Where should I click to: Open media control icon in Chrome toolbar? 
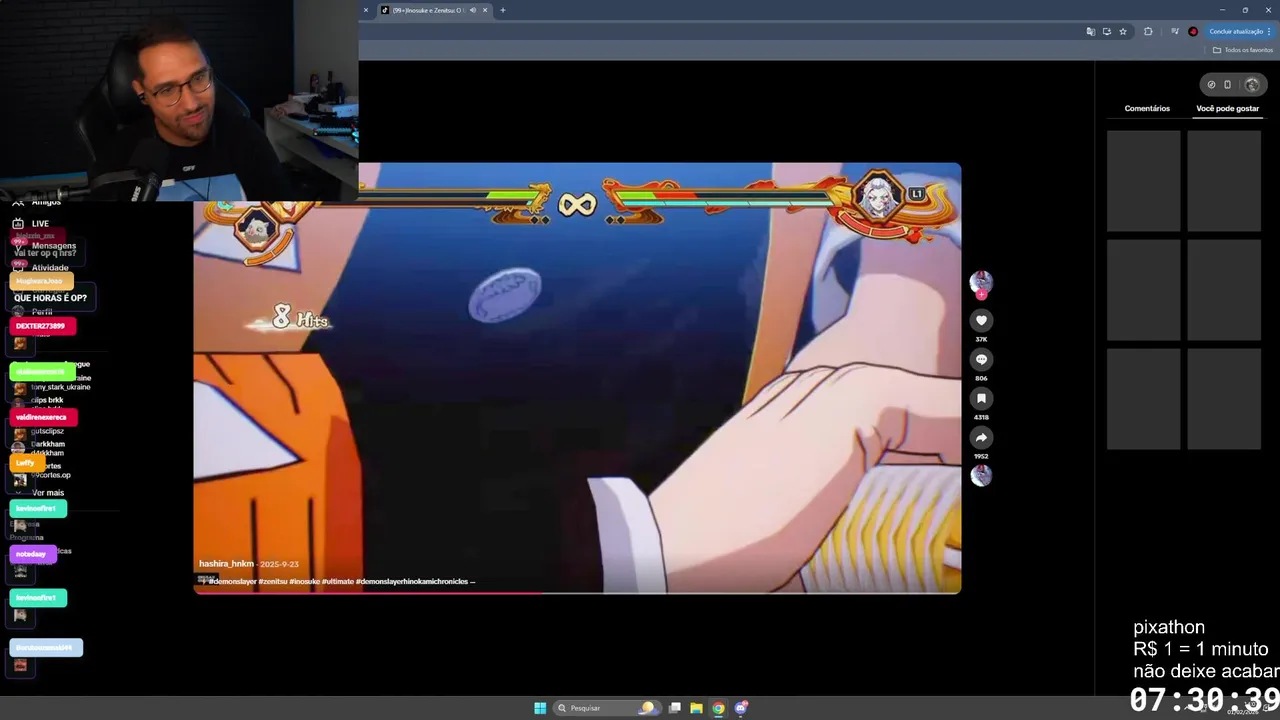[x=1175, y=31]
